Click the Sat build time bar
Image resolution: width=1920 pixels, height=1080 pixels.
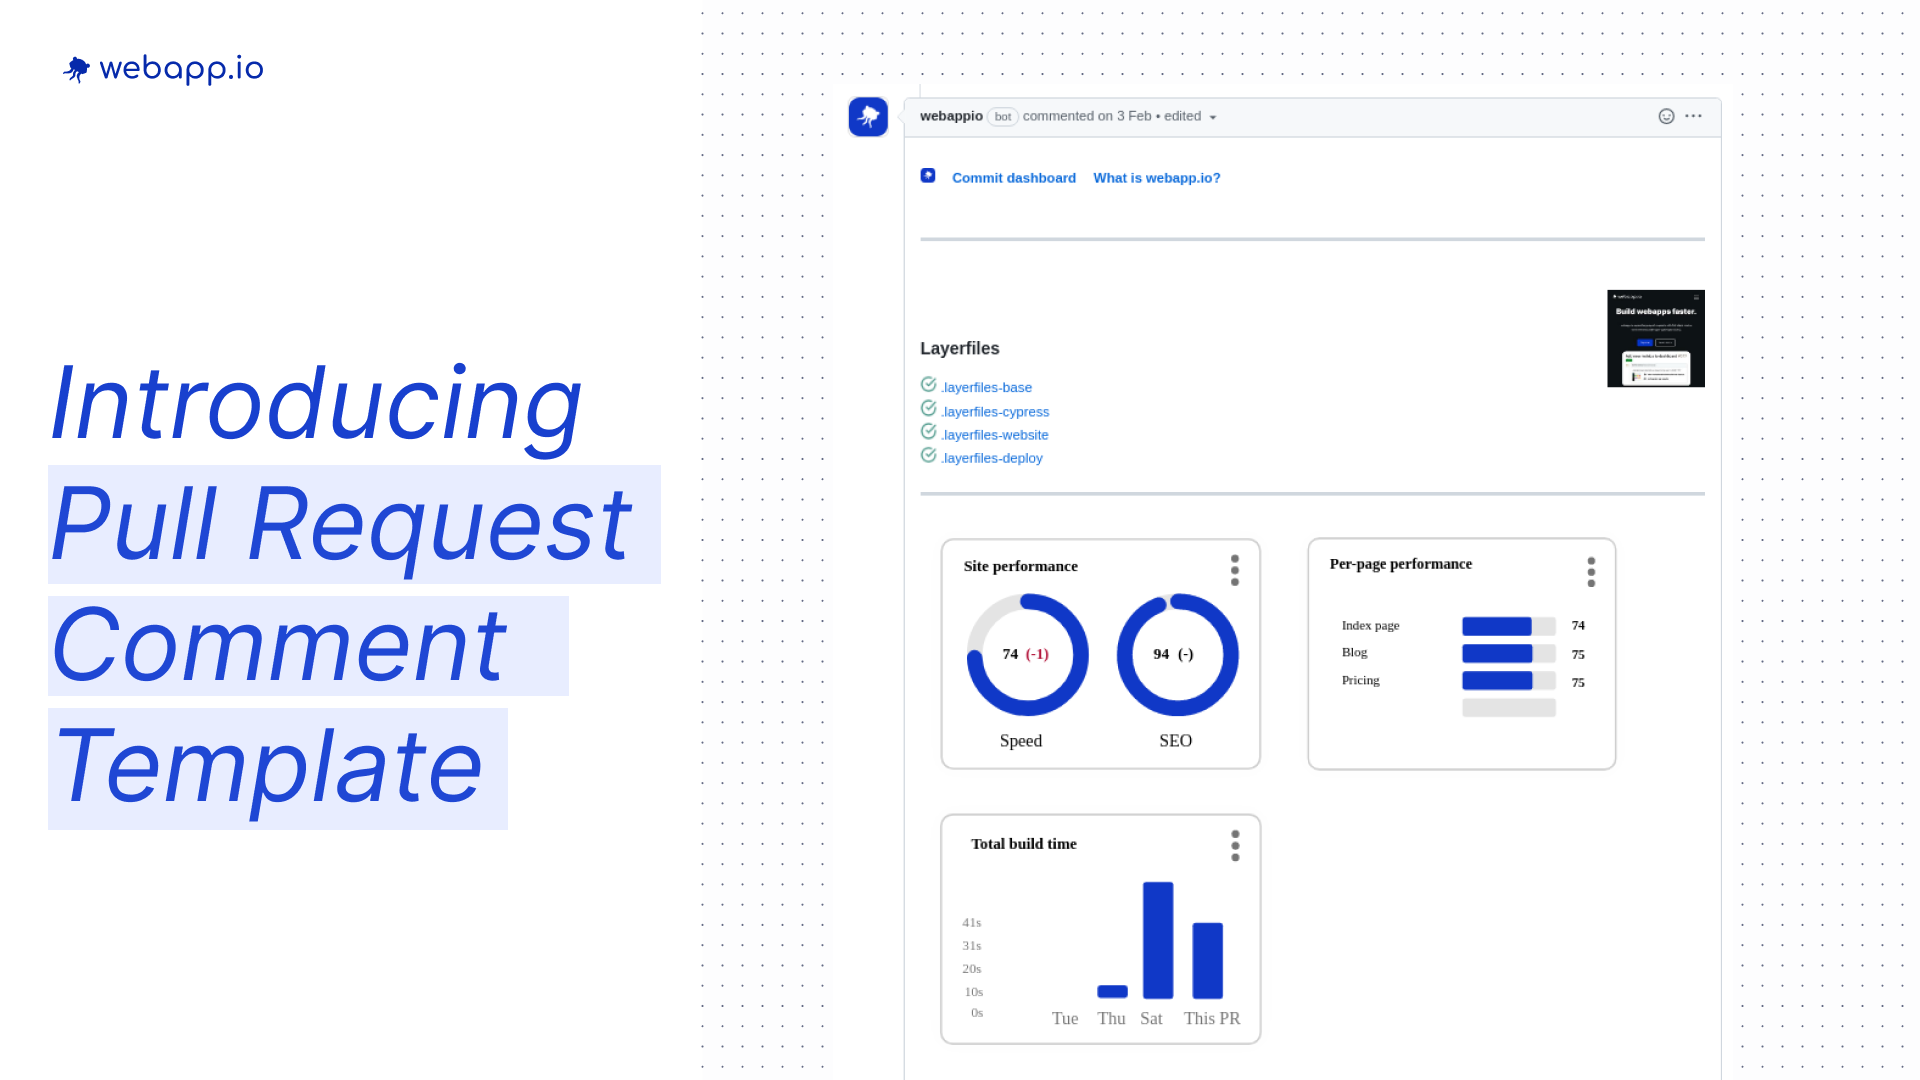coord(1158,940)
